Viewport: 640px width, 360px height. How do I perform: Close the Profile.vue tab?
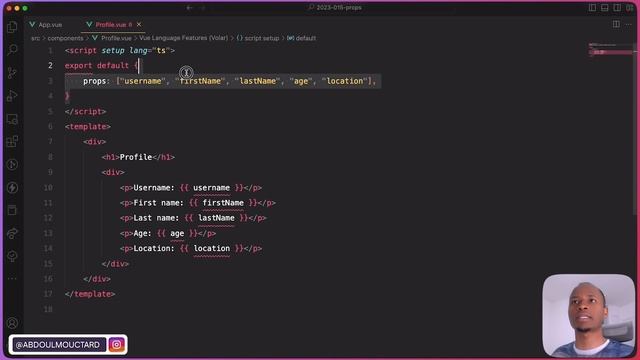coord(139,25)
